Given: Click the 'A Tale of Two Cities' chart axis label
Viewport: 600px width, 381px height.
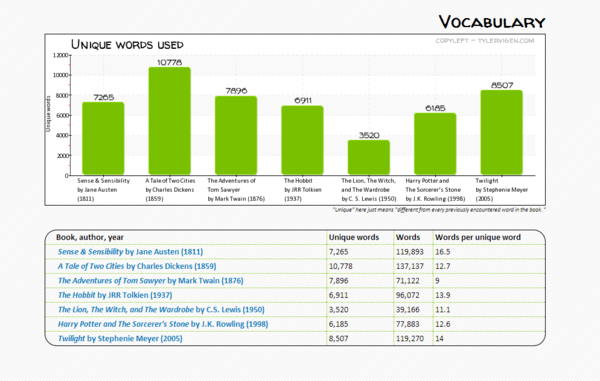Looking at the screenshot, I should point(170,189).
